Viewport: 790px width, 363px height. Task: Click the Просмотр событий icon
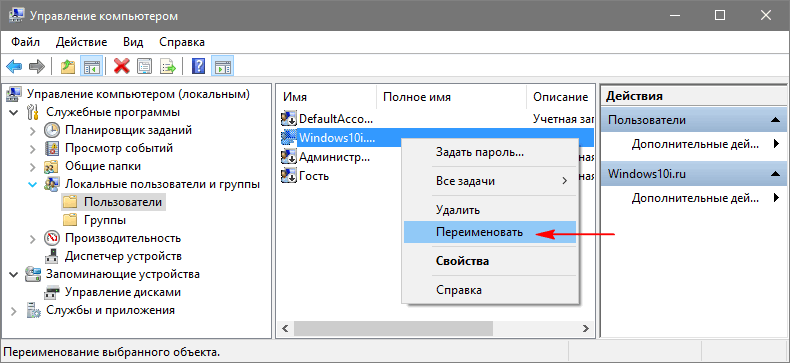coord(52,148)
